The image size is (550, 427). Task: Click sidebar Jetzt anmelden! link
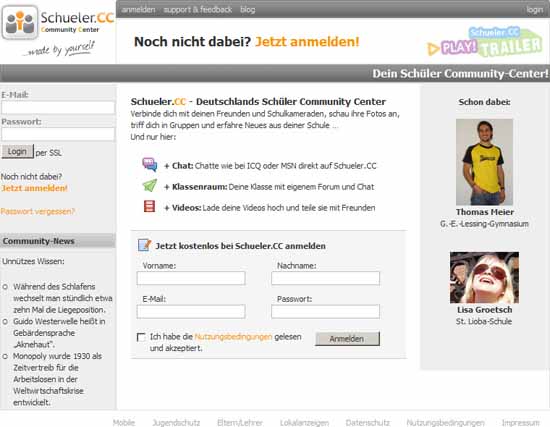coord(34,188)
